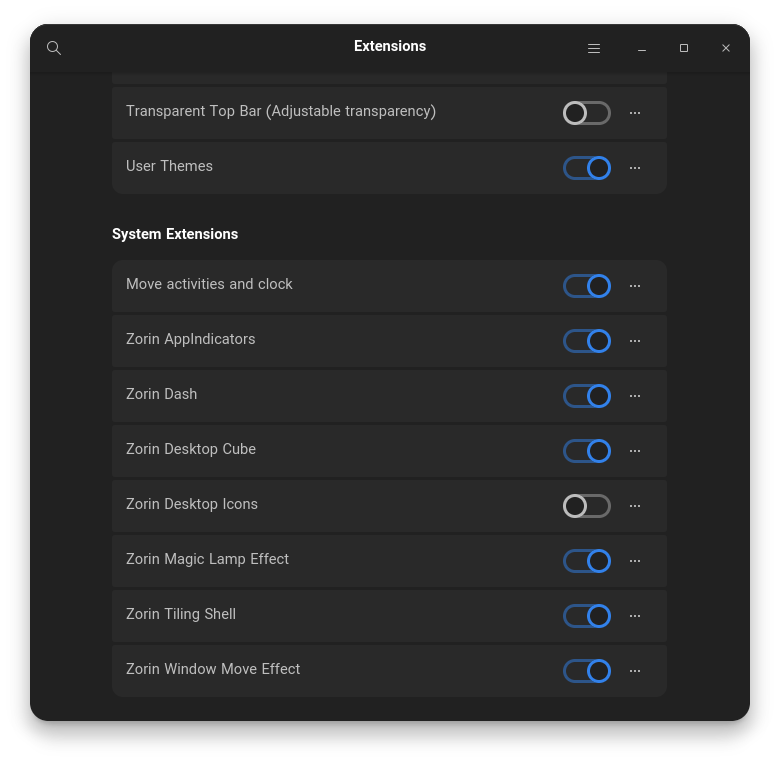Toggle off Zorin Magic Lamp Effect

[587, 561]
